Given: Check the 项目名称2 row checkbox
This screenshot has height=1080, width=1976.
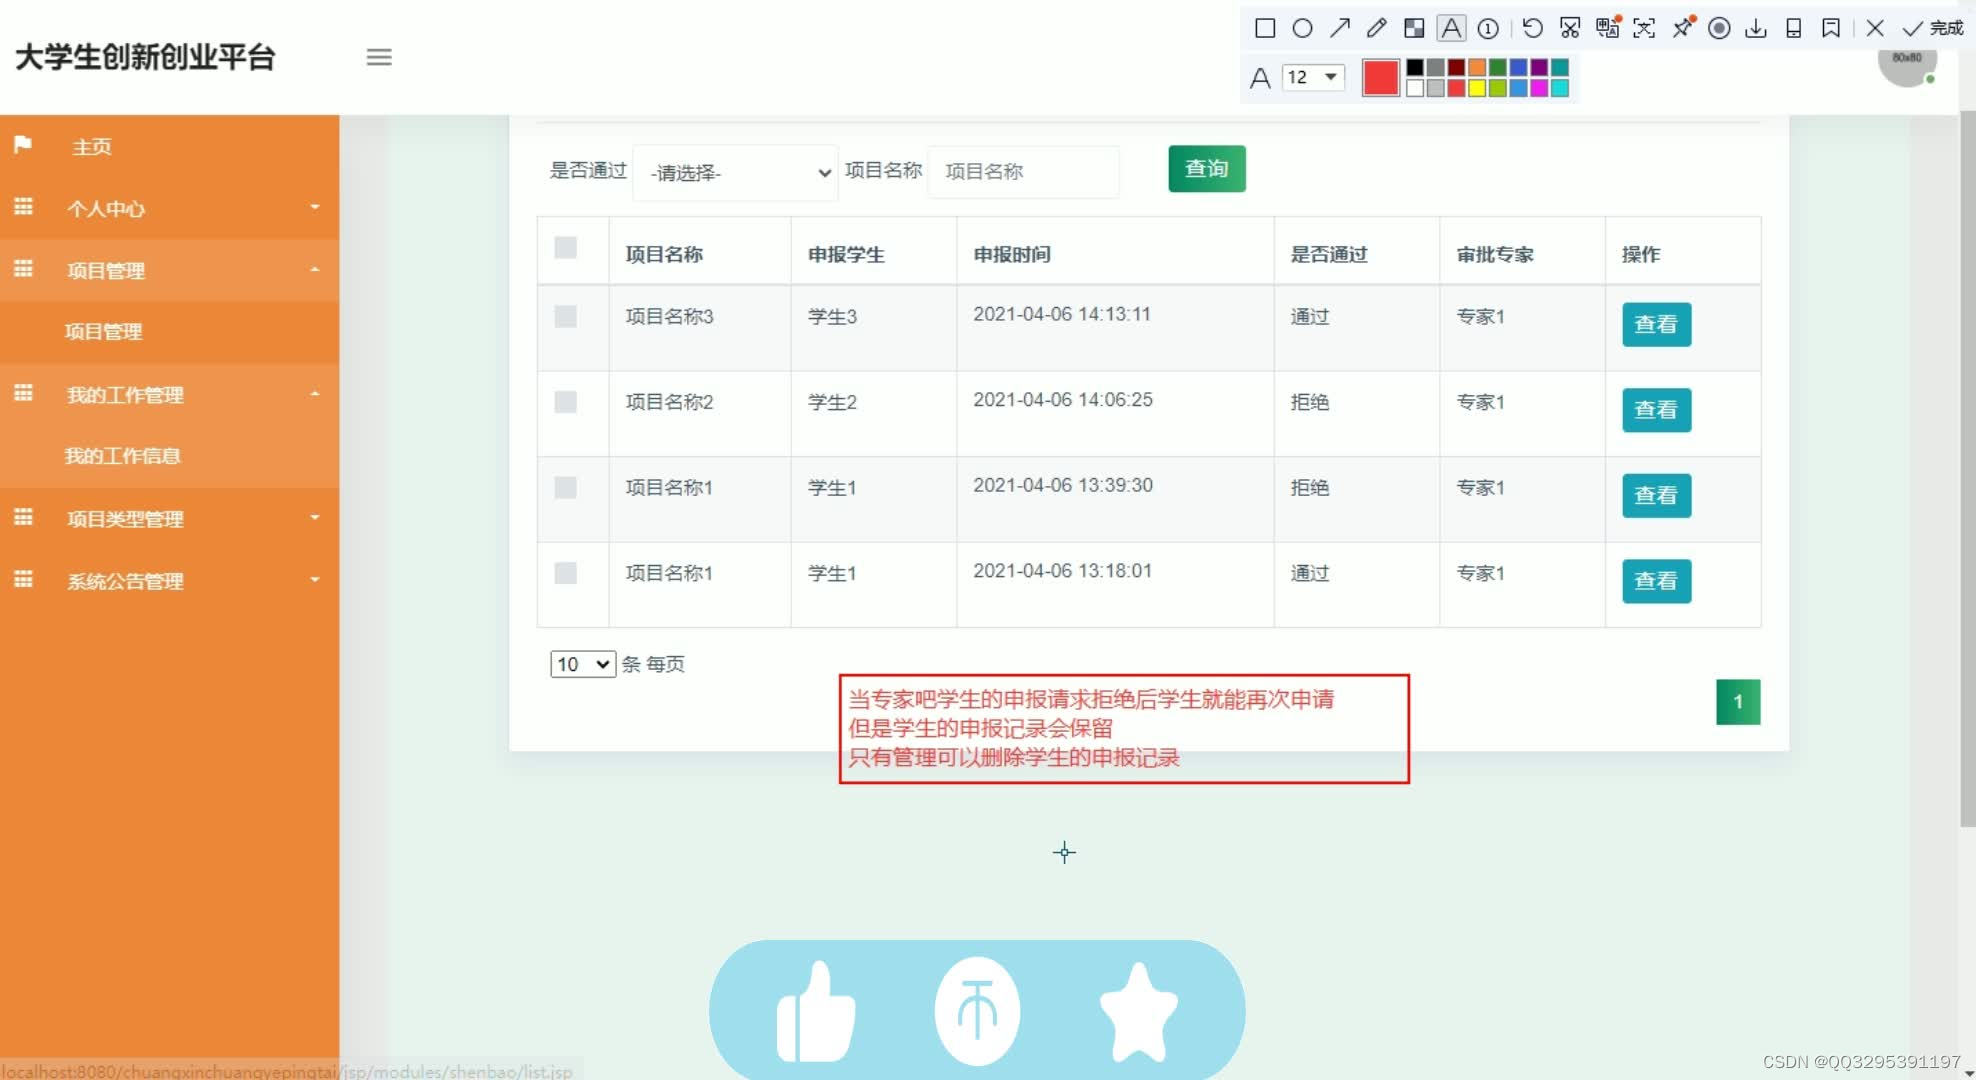Looking at the screenshot, I should 565,402.
